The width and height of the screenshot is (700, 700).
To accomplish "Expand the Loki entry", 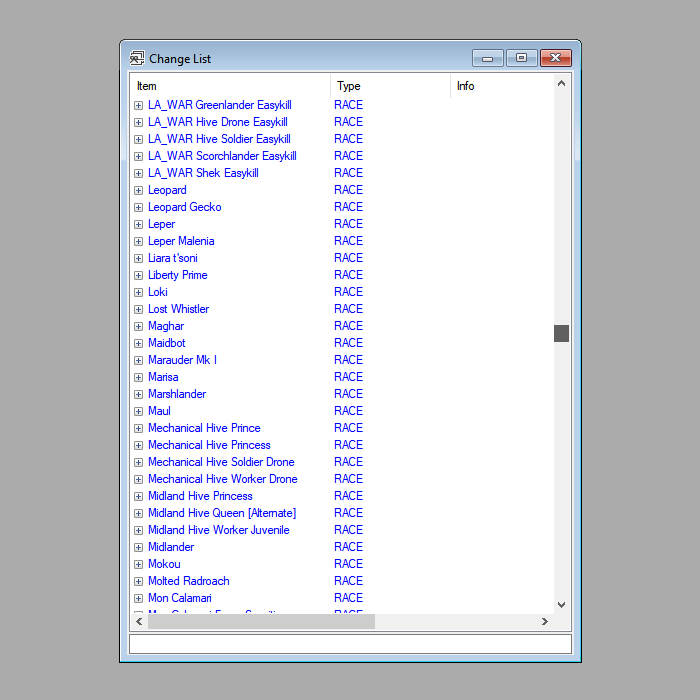I will tap(138, 292).
